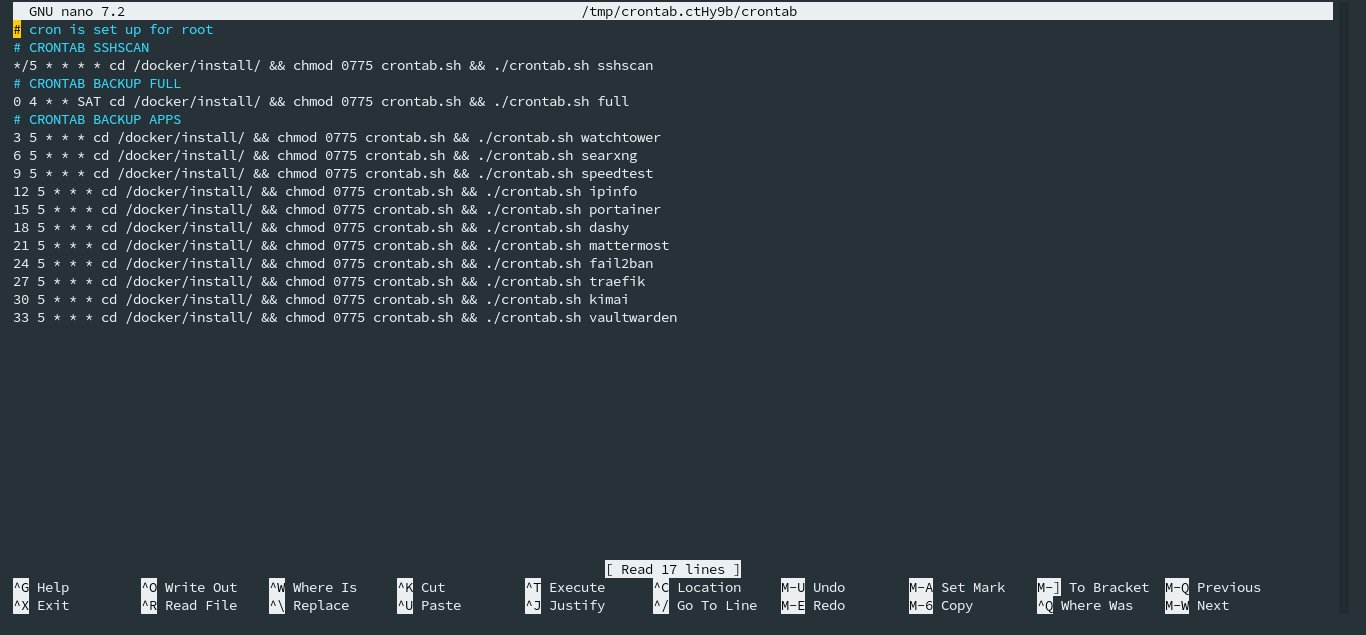Select the ^J Justify shortcut
This screenshot has width=1366, height=635.
pos(565,605)
